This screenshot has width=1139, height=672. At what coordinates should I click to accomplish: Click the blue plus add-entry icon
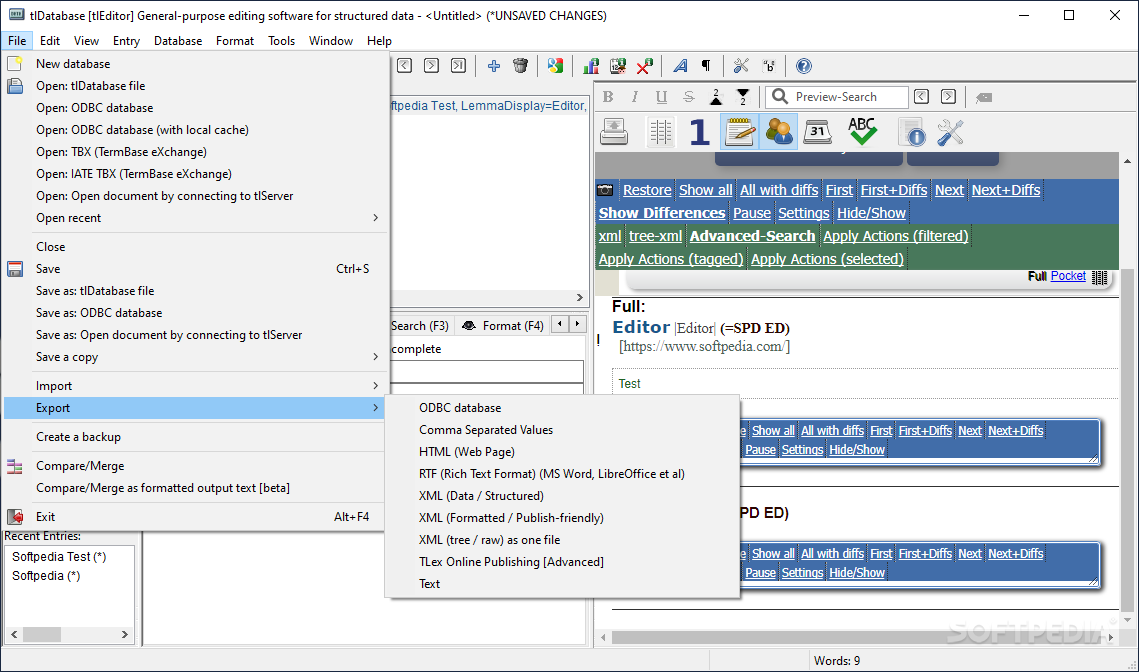[x=494, y=66]
